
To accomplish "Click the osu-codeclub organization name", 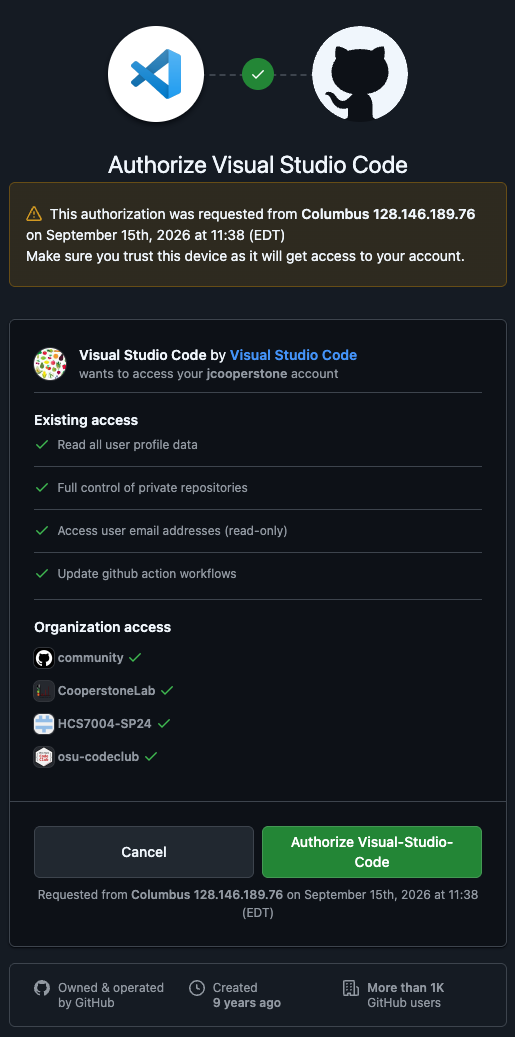I will click(99, 757).
